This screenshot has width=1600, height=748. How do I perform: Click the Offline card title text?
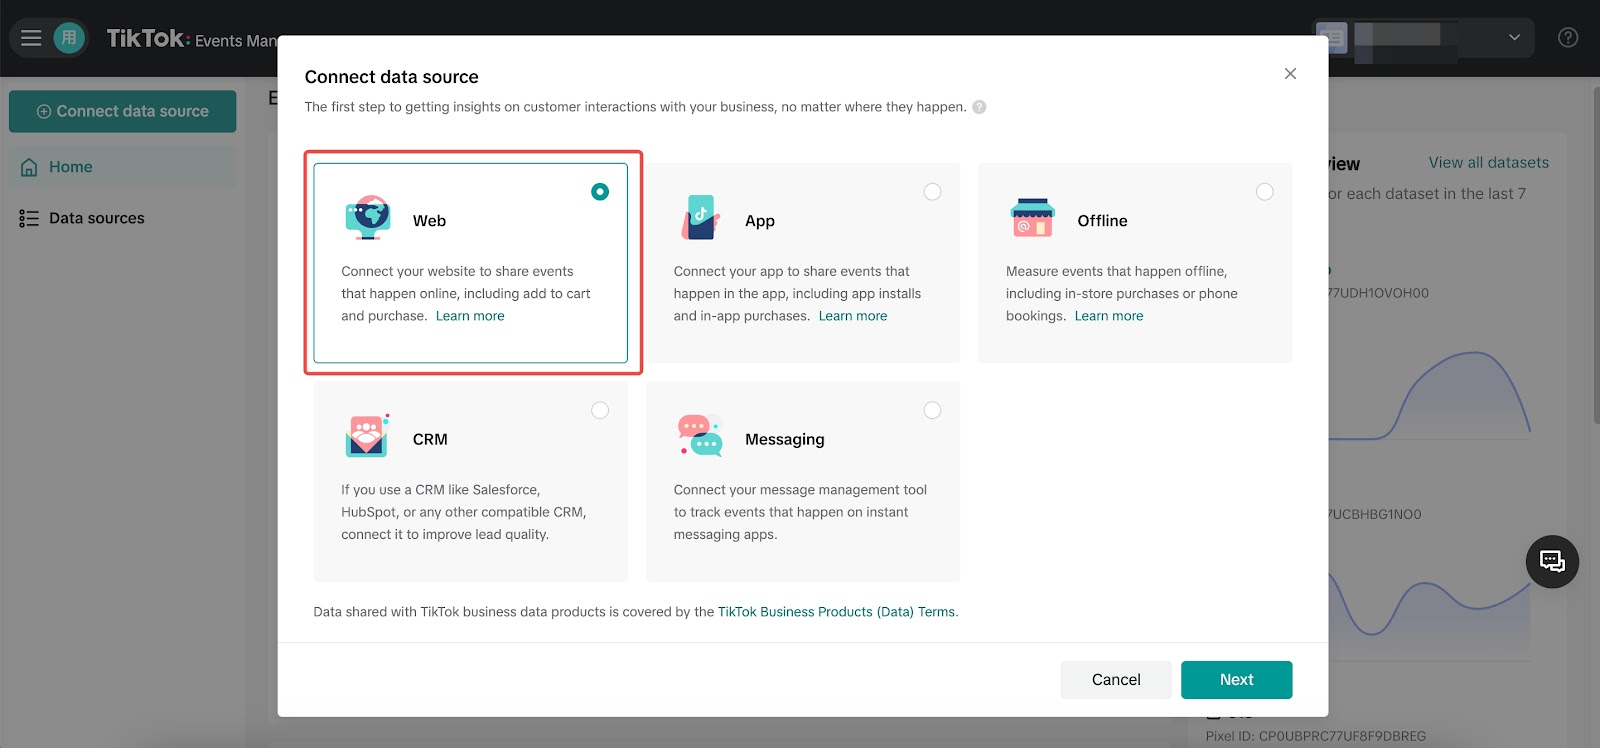click(1102, 221)
